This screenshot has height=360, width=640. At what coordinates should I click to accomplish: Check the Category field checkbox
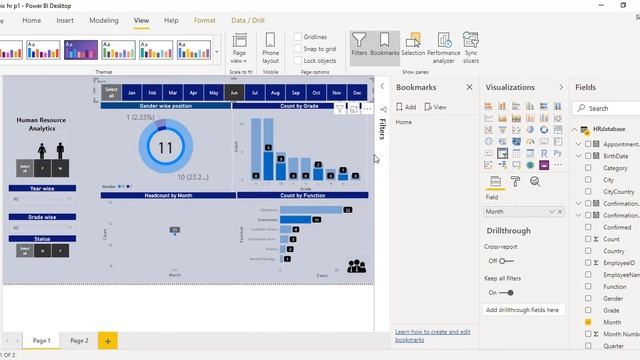tap(588, 168)
